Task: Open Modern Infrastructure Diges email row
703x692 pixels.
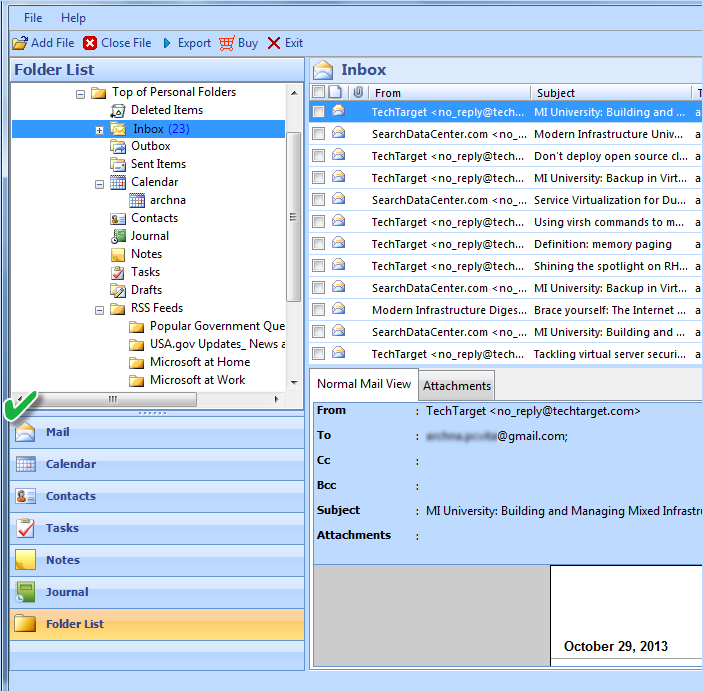Action: pos(505,309)
